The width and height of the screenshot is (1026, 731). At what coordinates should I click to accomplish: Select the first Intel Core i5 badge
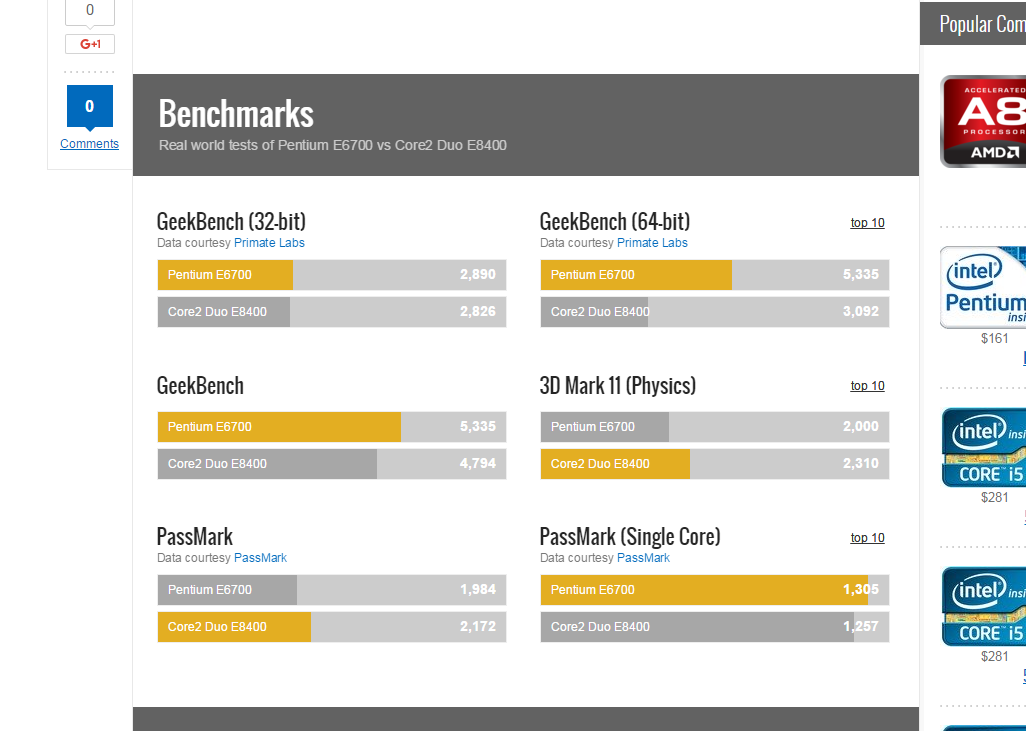click(x=984, y=447)
